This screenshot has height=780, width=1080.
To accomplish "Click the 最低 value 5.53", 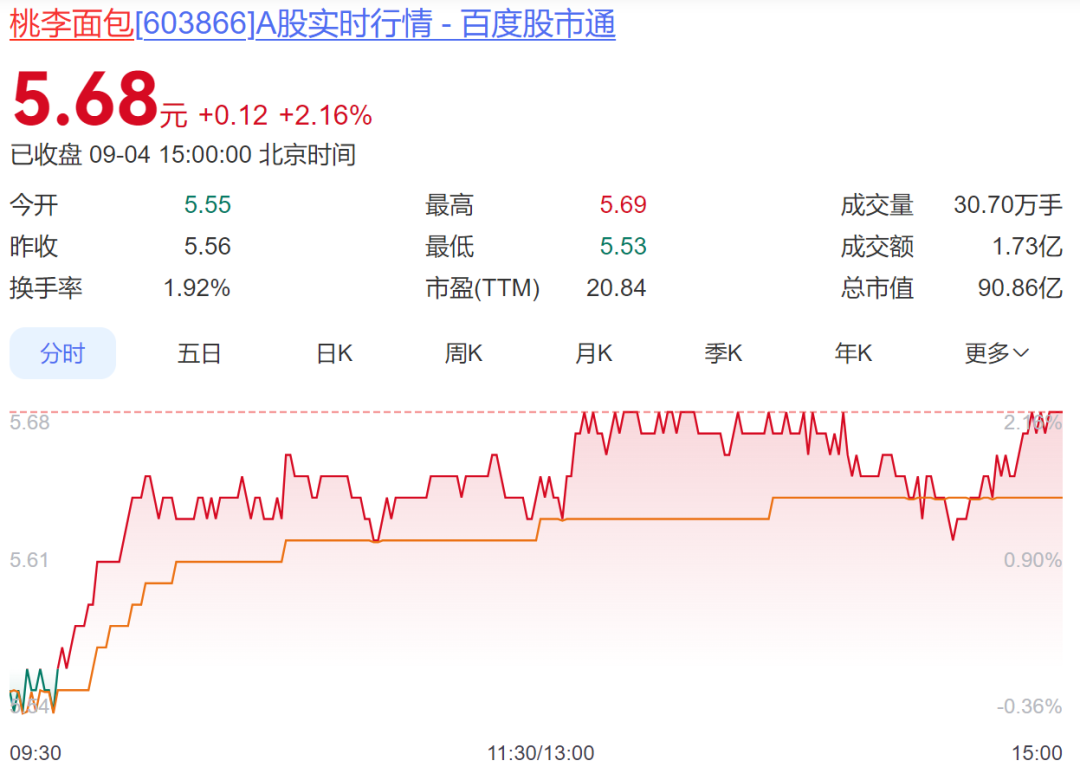I will (623, 246).
